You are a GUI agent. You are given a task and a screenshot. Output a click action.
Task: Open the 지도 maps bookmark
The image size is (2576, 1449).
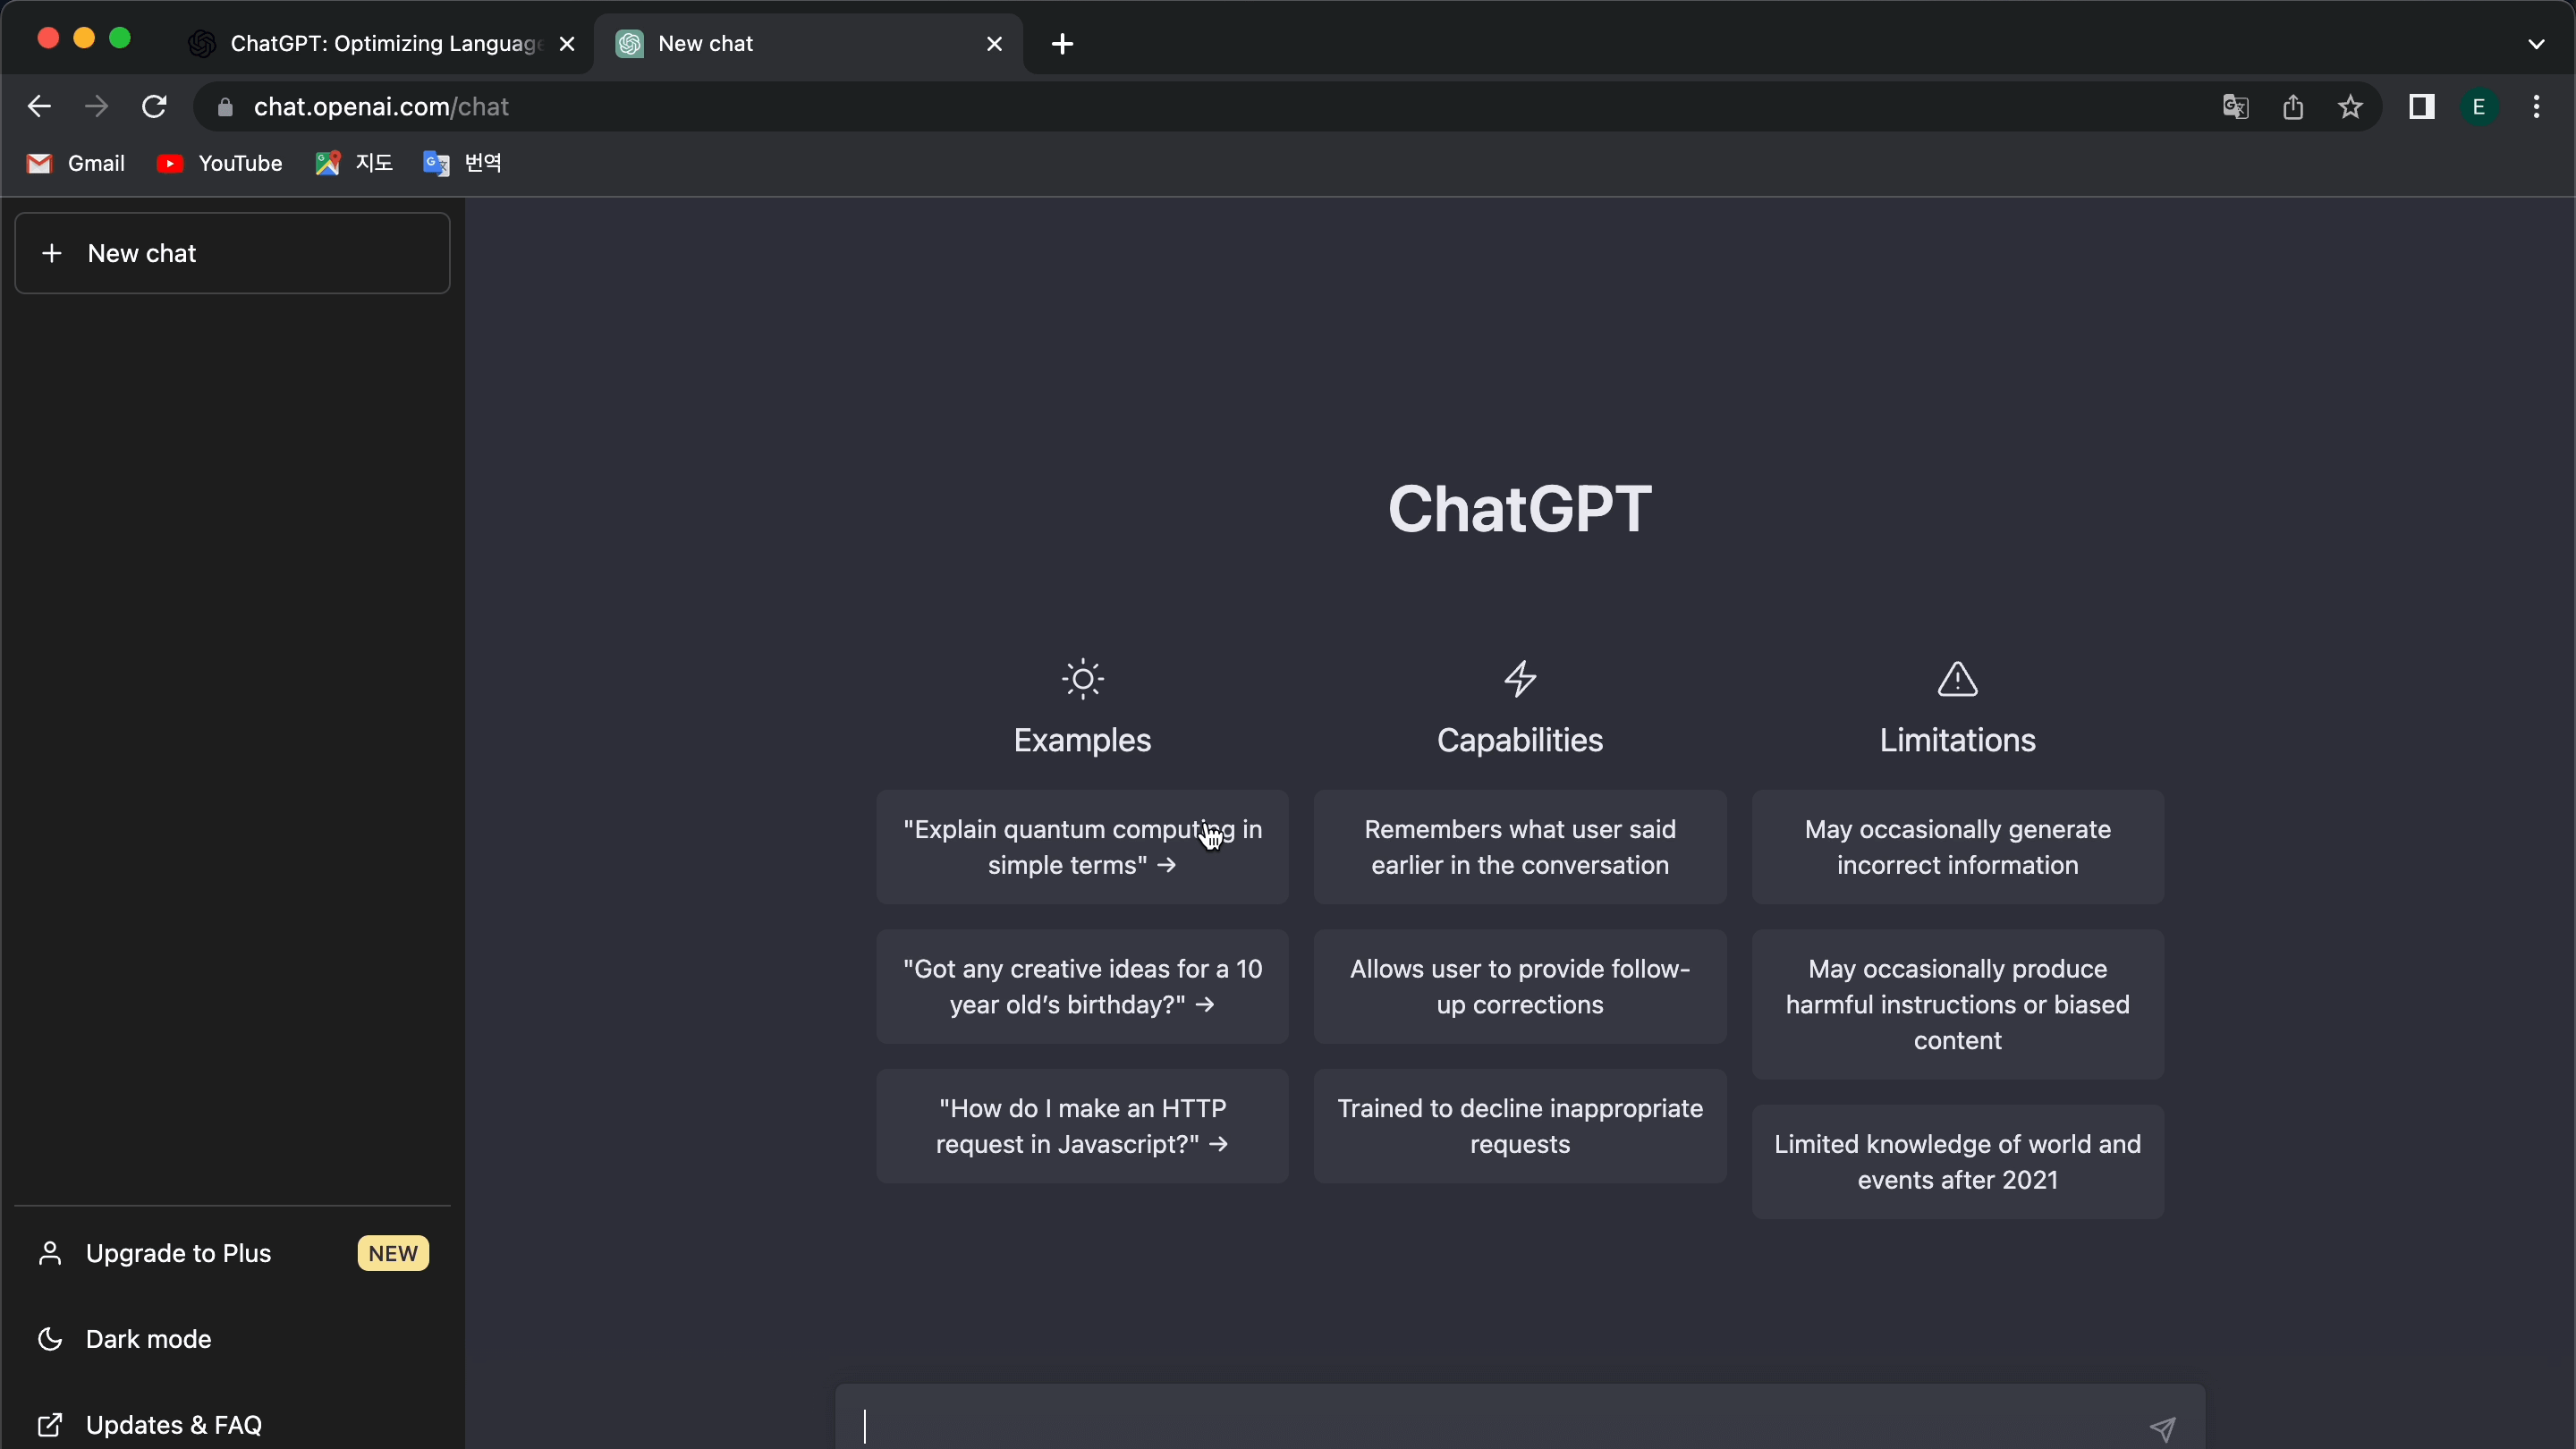(353, 163)
